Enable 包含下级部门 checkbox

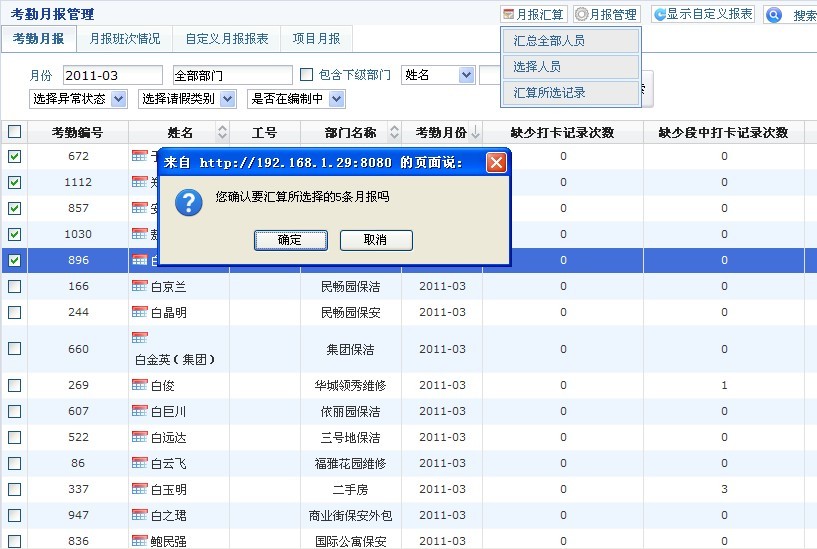pyautogui.click(x=306, y=75)
